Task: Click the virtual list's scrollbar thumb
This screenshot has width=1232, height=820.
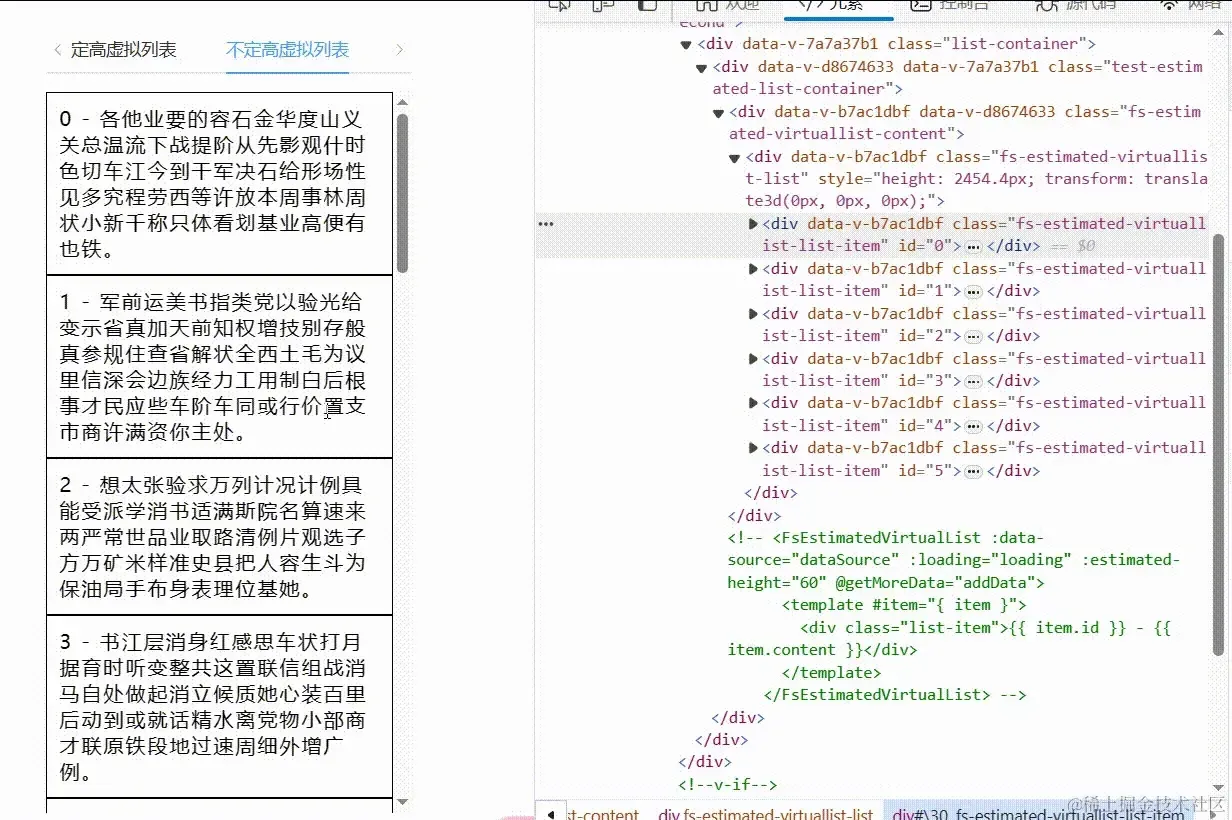Action: coord(402,193)
